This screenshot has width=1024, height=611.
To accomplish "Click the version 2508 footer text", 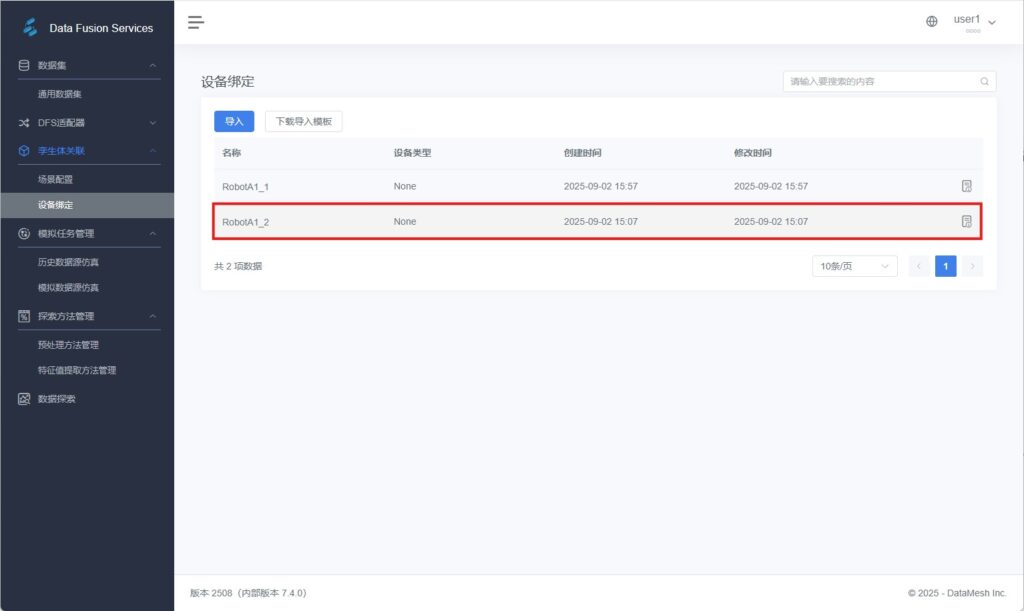I will coord(248,593).
